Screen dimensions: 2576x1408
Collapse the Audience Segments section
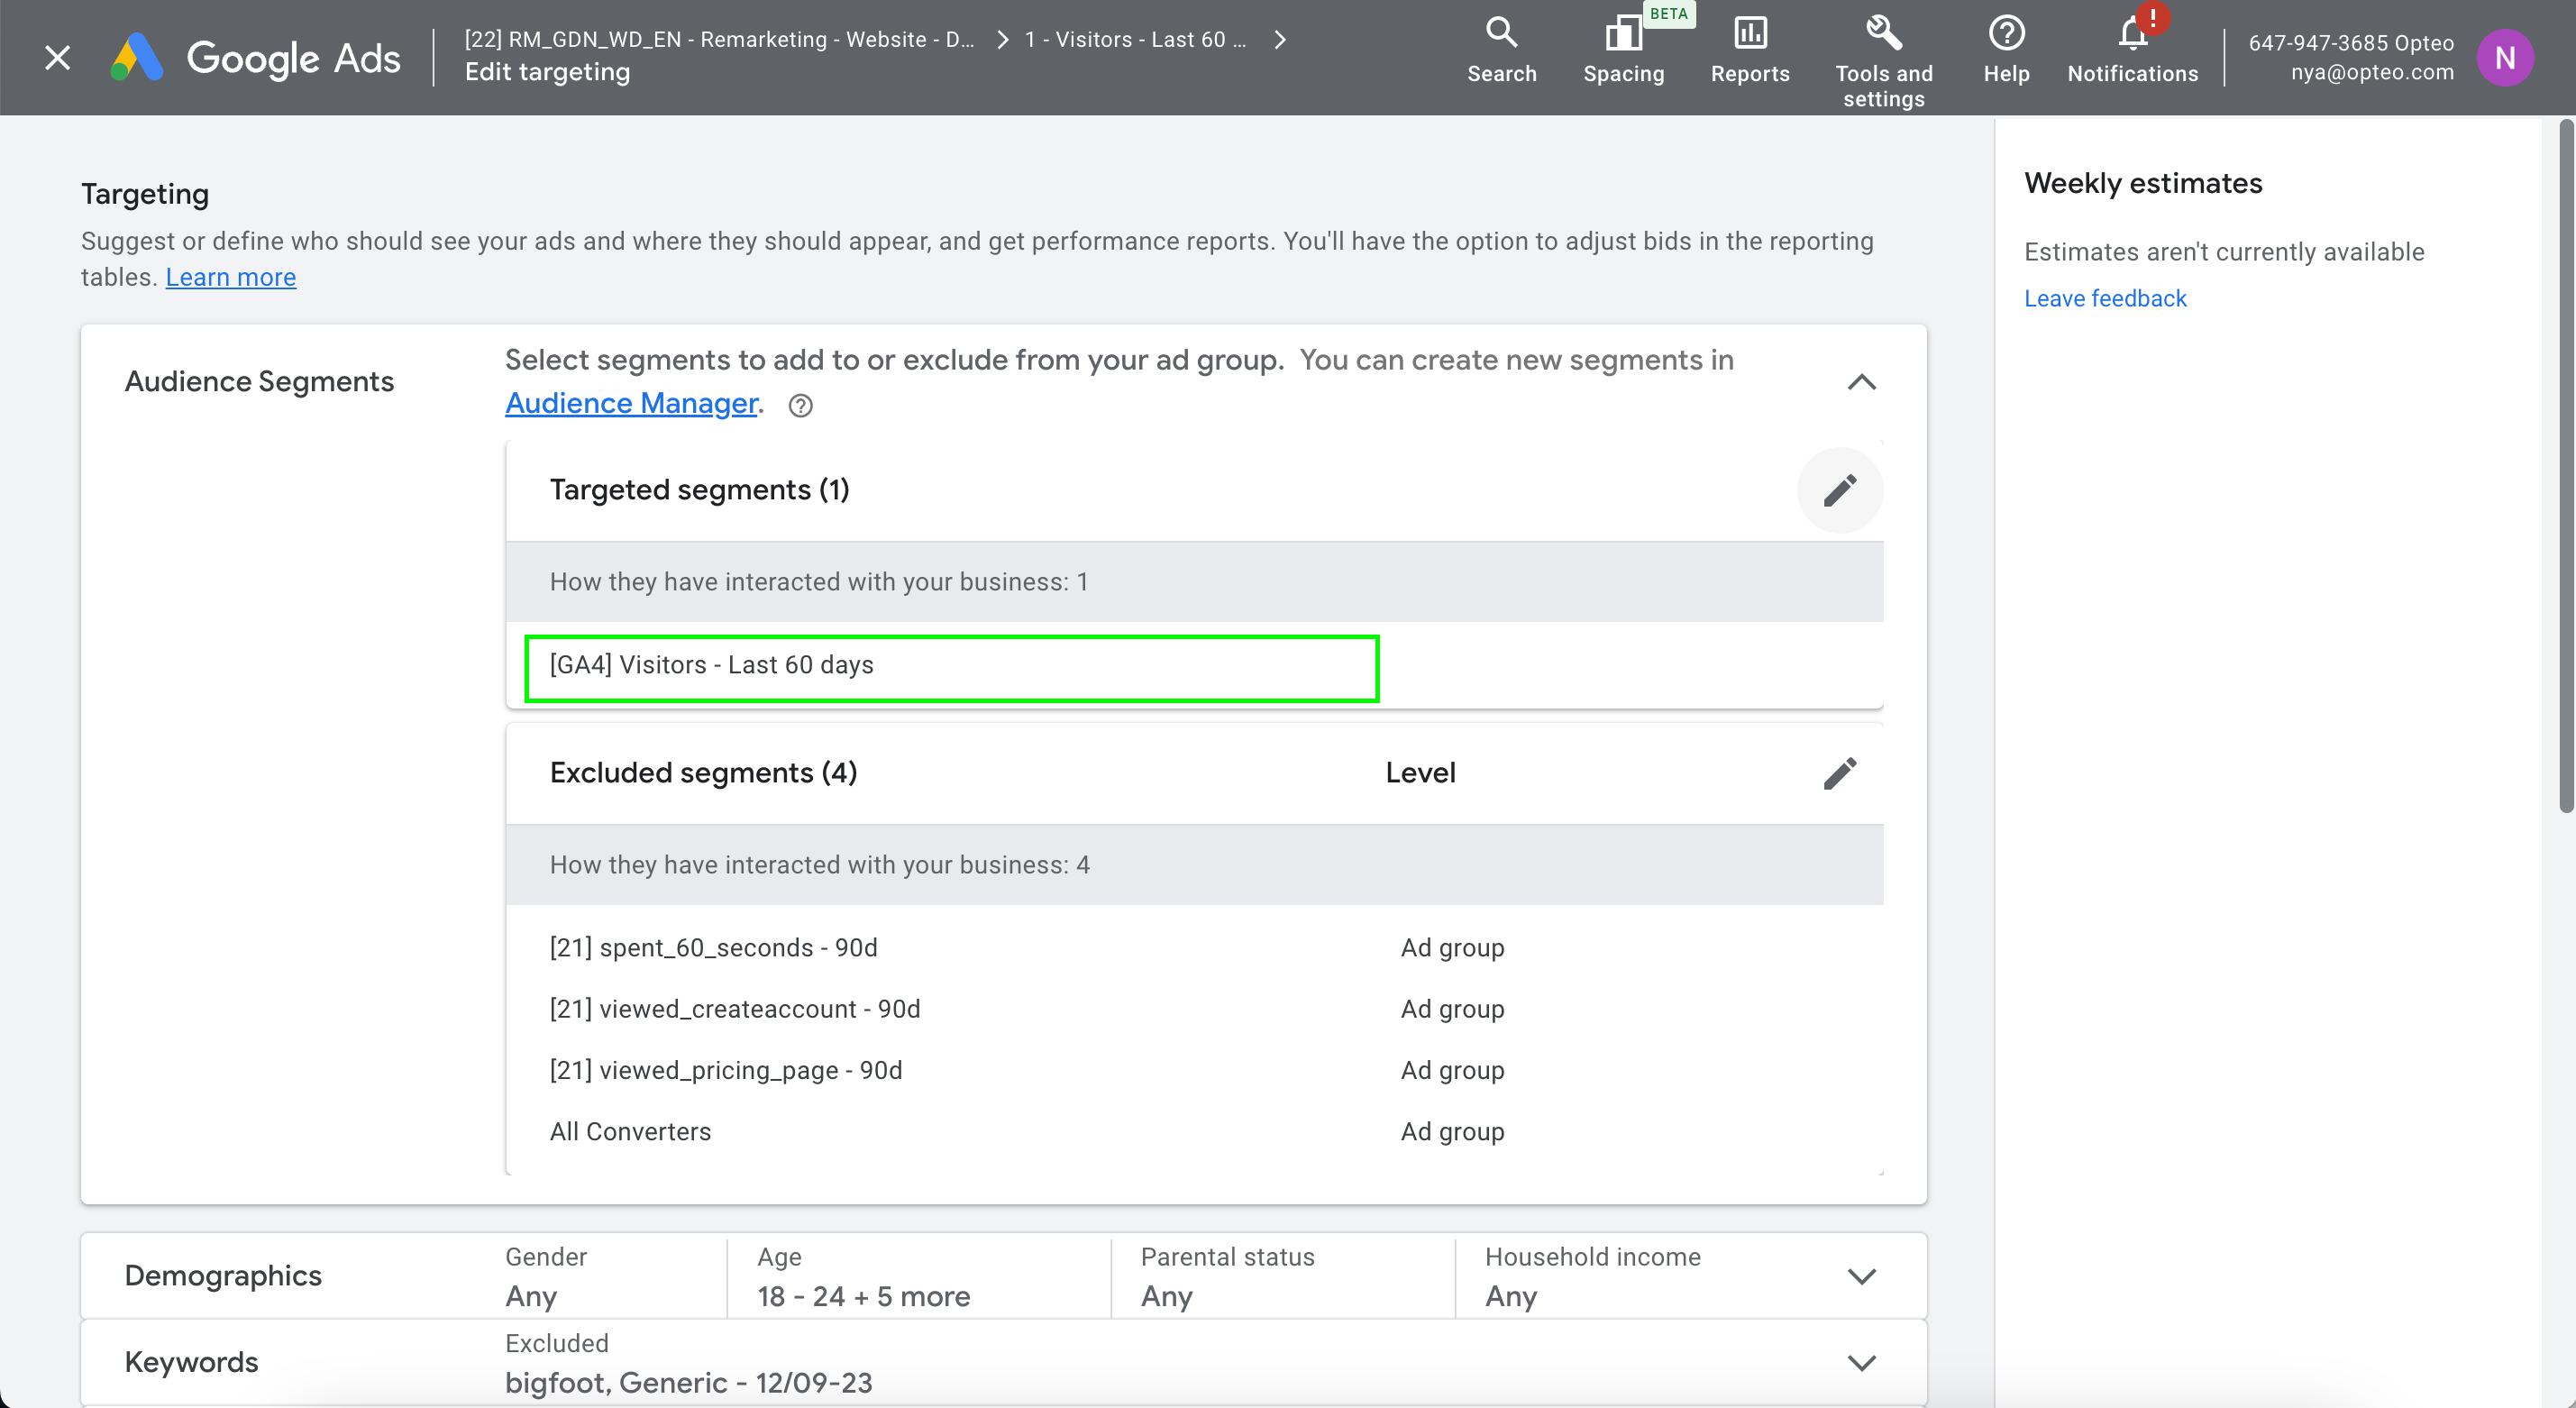[x=1861, y=382]
